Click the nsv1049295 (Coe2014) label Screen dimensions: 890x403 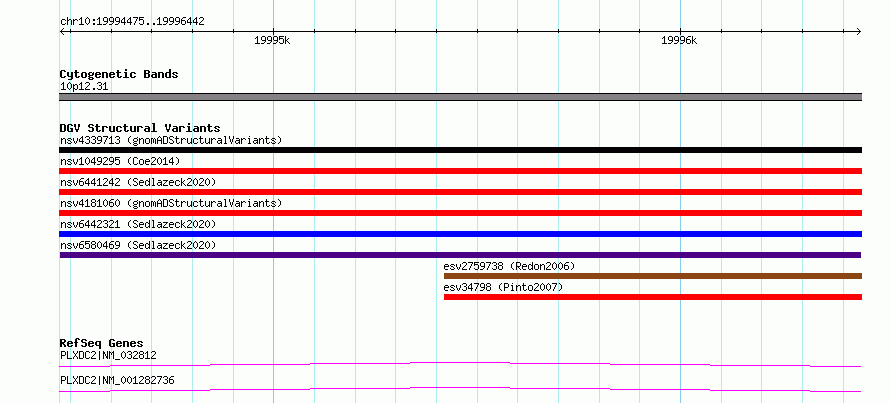click(x=120, y=161)
